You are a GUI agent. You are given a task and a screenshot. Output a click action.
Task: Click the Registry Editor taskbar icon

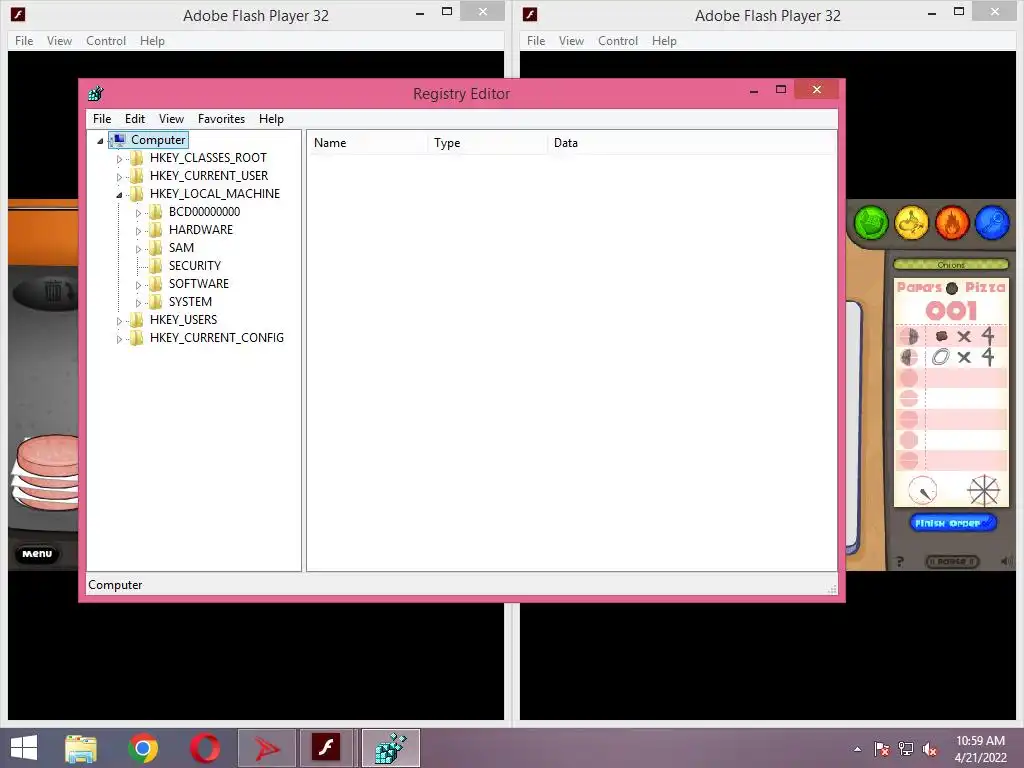pyautogui.click(x=391, y=748)
